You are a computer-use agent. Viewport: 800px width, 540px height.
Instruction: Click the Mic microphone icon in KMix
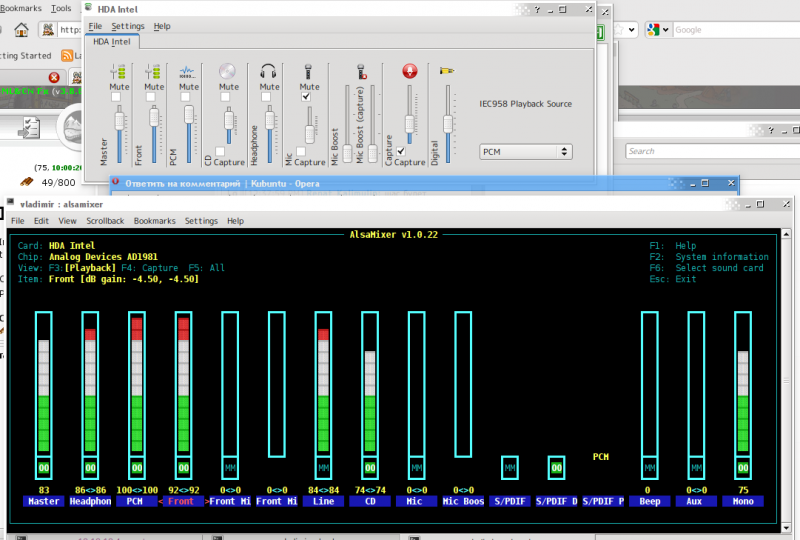(308, 71)
